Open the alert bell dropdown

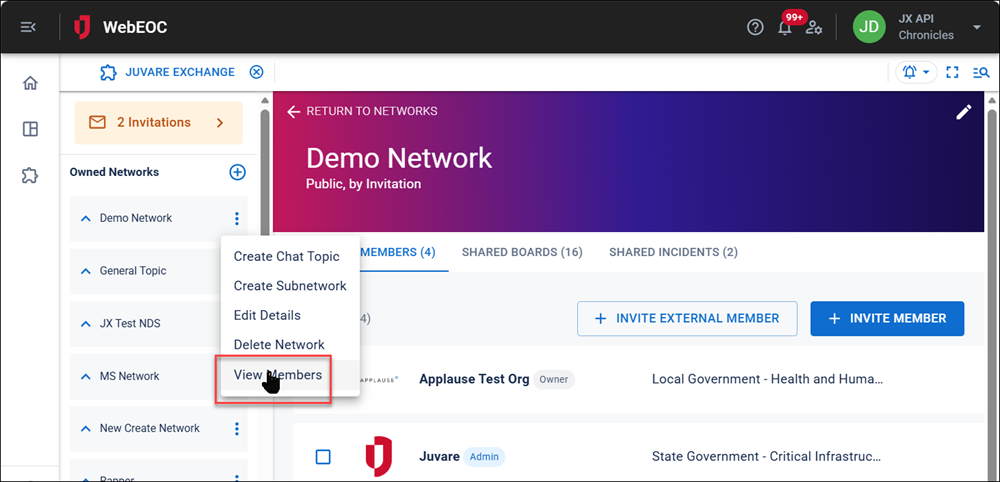pyautogui.click(x=916, y=72)
